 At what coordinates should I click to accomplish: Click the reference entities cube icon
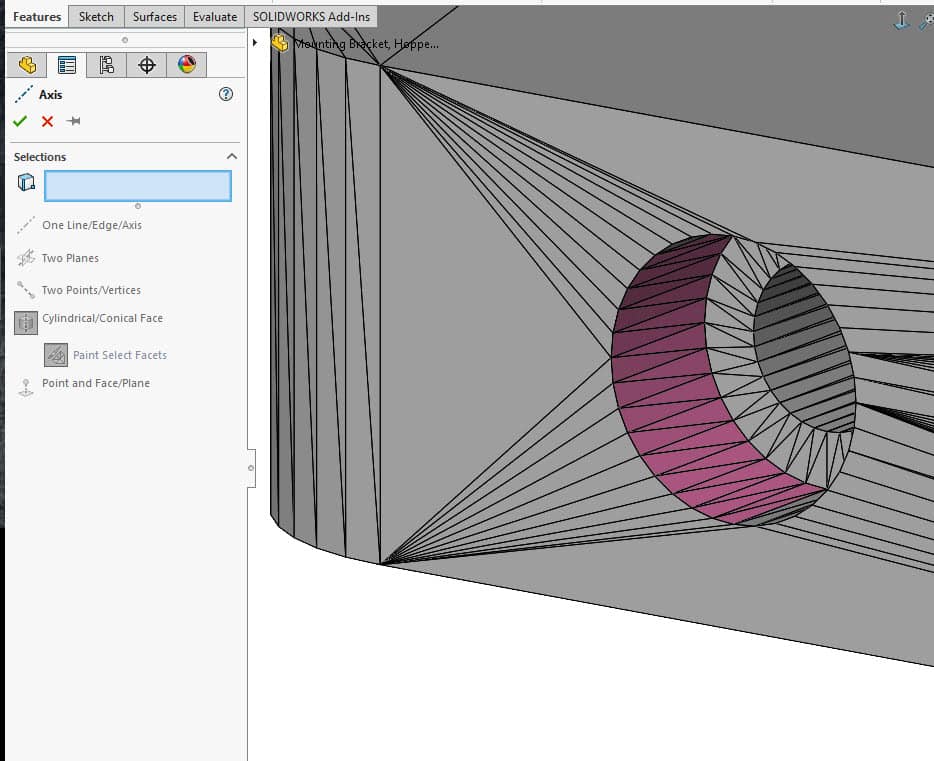coord(26,182)
